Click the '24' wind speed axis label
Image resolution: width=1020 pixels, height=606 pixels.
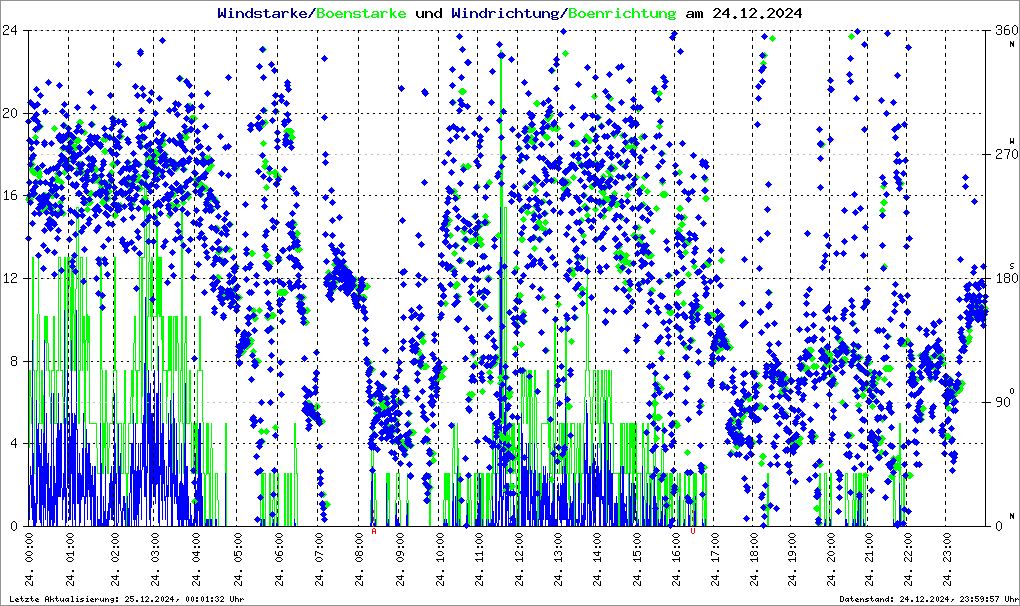click(x=12, y=31)
